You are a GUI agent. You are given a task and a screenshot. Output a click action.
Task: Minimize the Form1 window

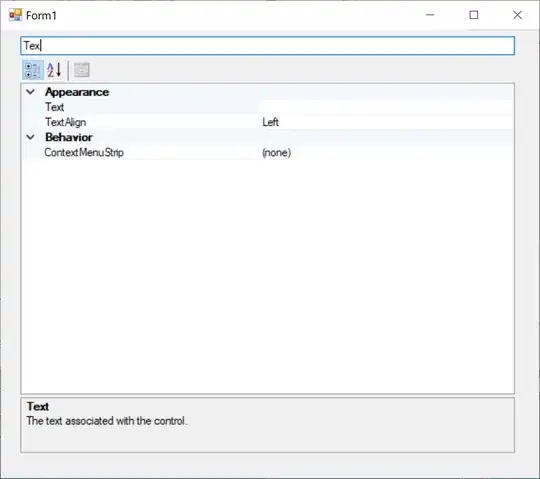[430, 15]
